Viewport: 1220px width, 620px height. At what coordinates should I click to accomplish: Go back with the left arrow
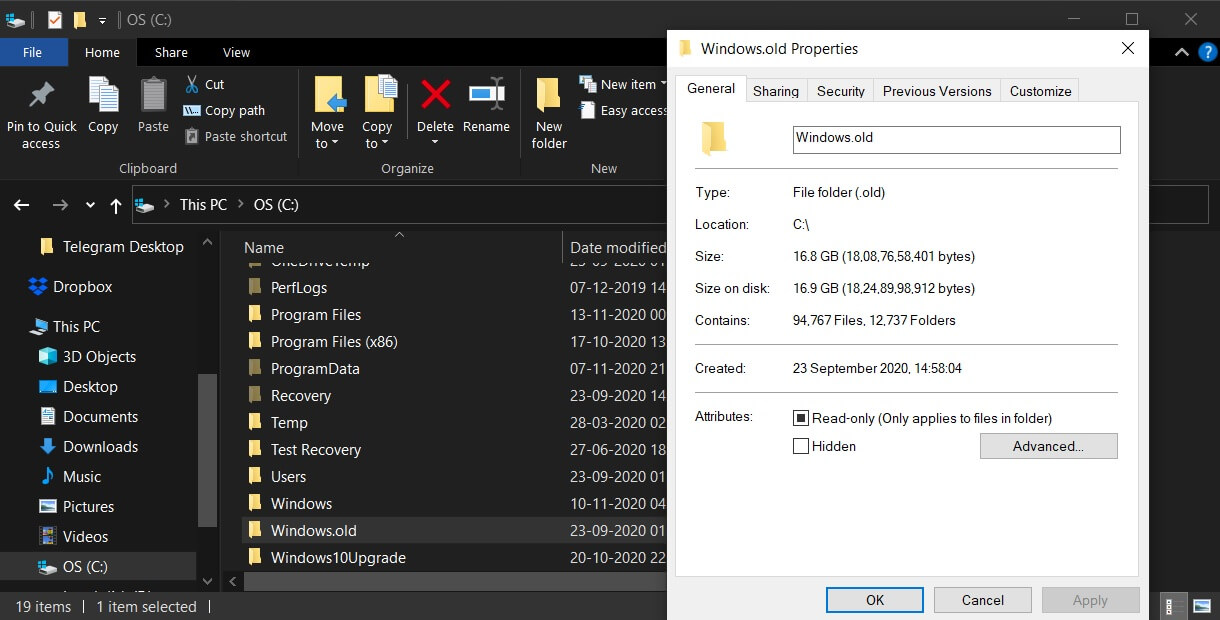(x=21, y=204)
